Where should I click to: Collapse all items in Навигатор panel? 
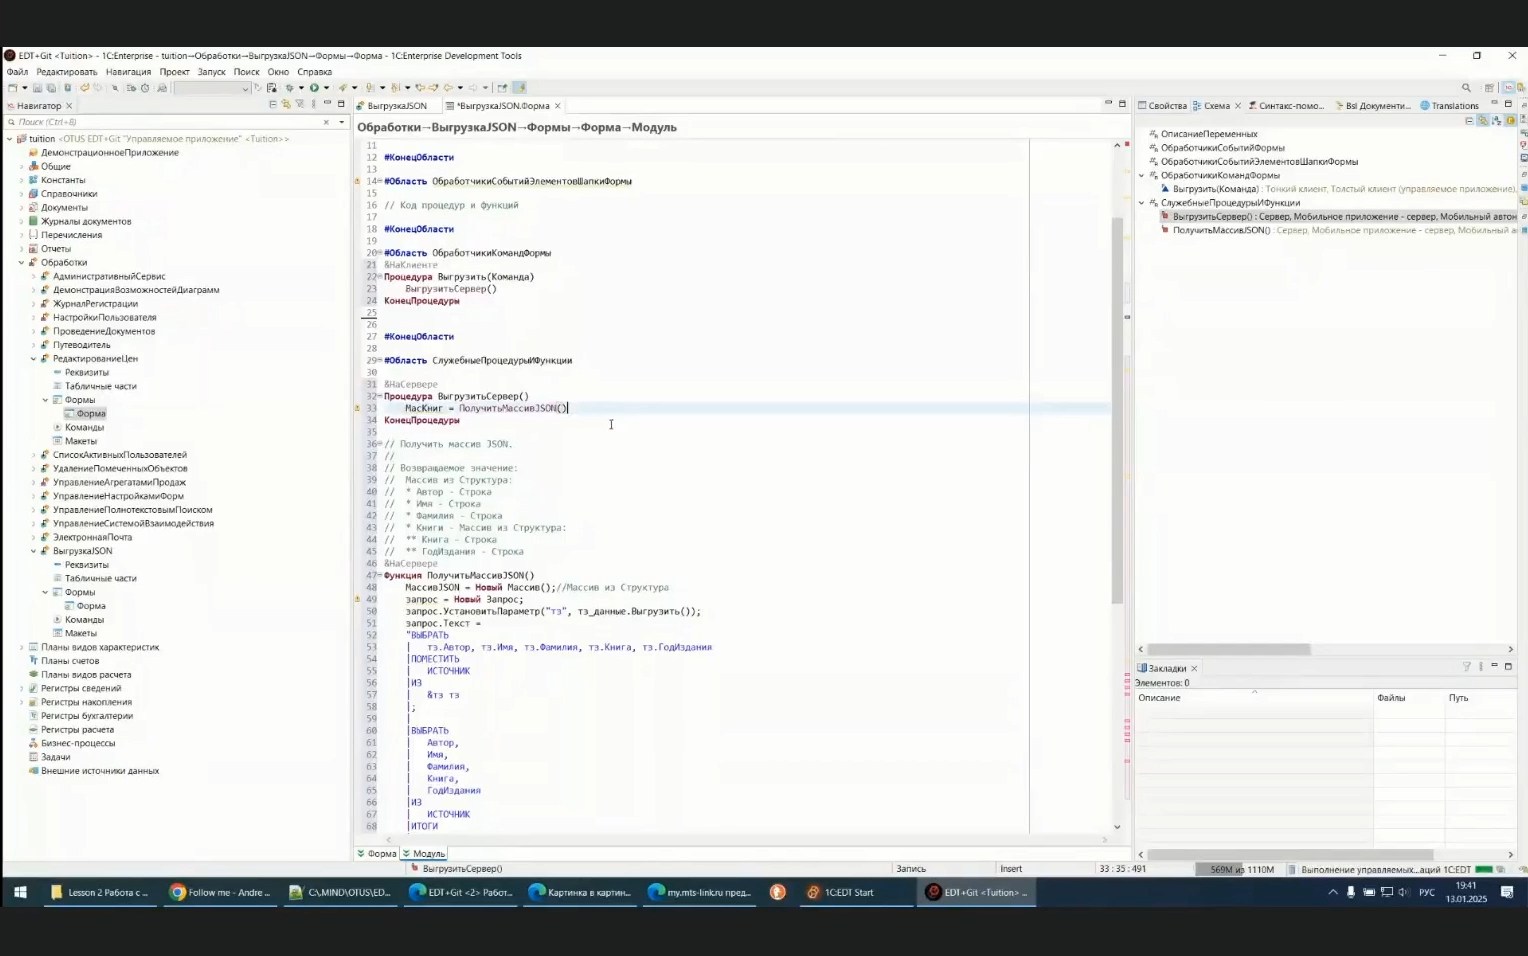(x=273, y=104)
